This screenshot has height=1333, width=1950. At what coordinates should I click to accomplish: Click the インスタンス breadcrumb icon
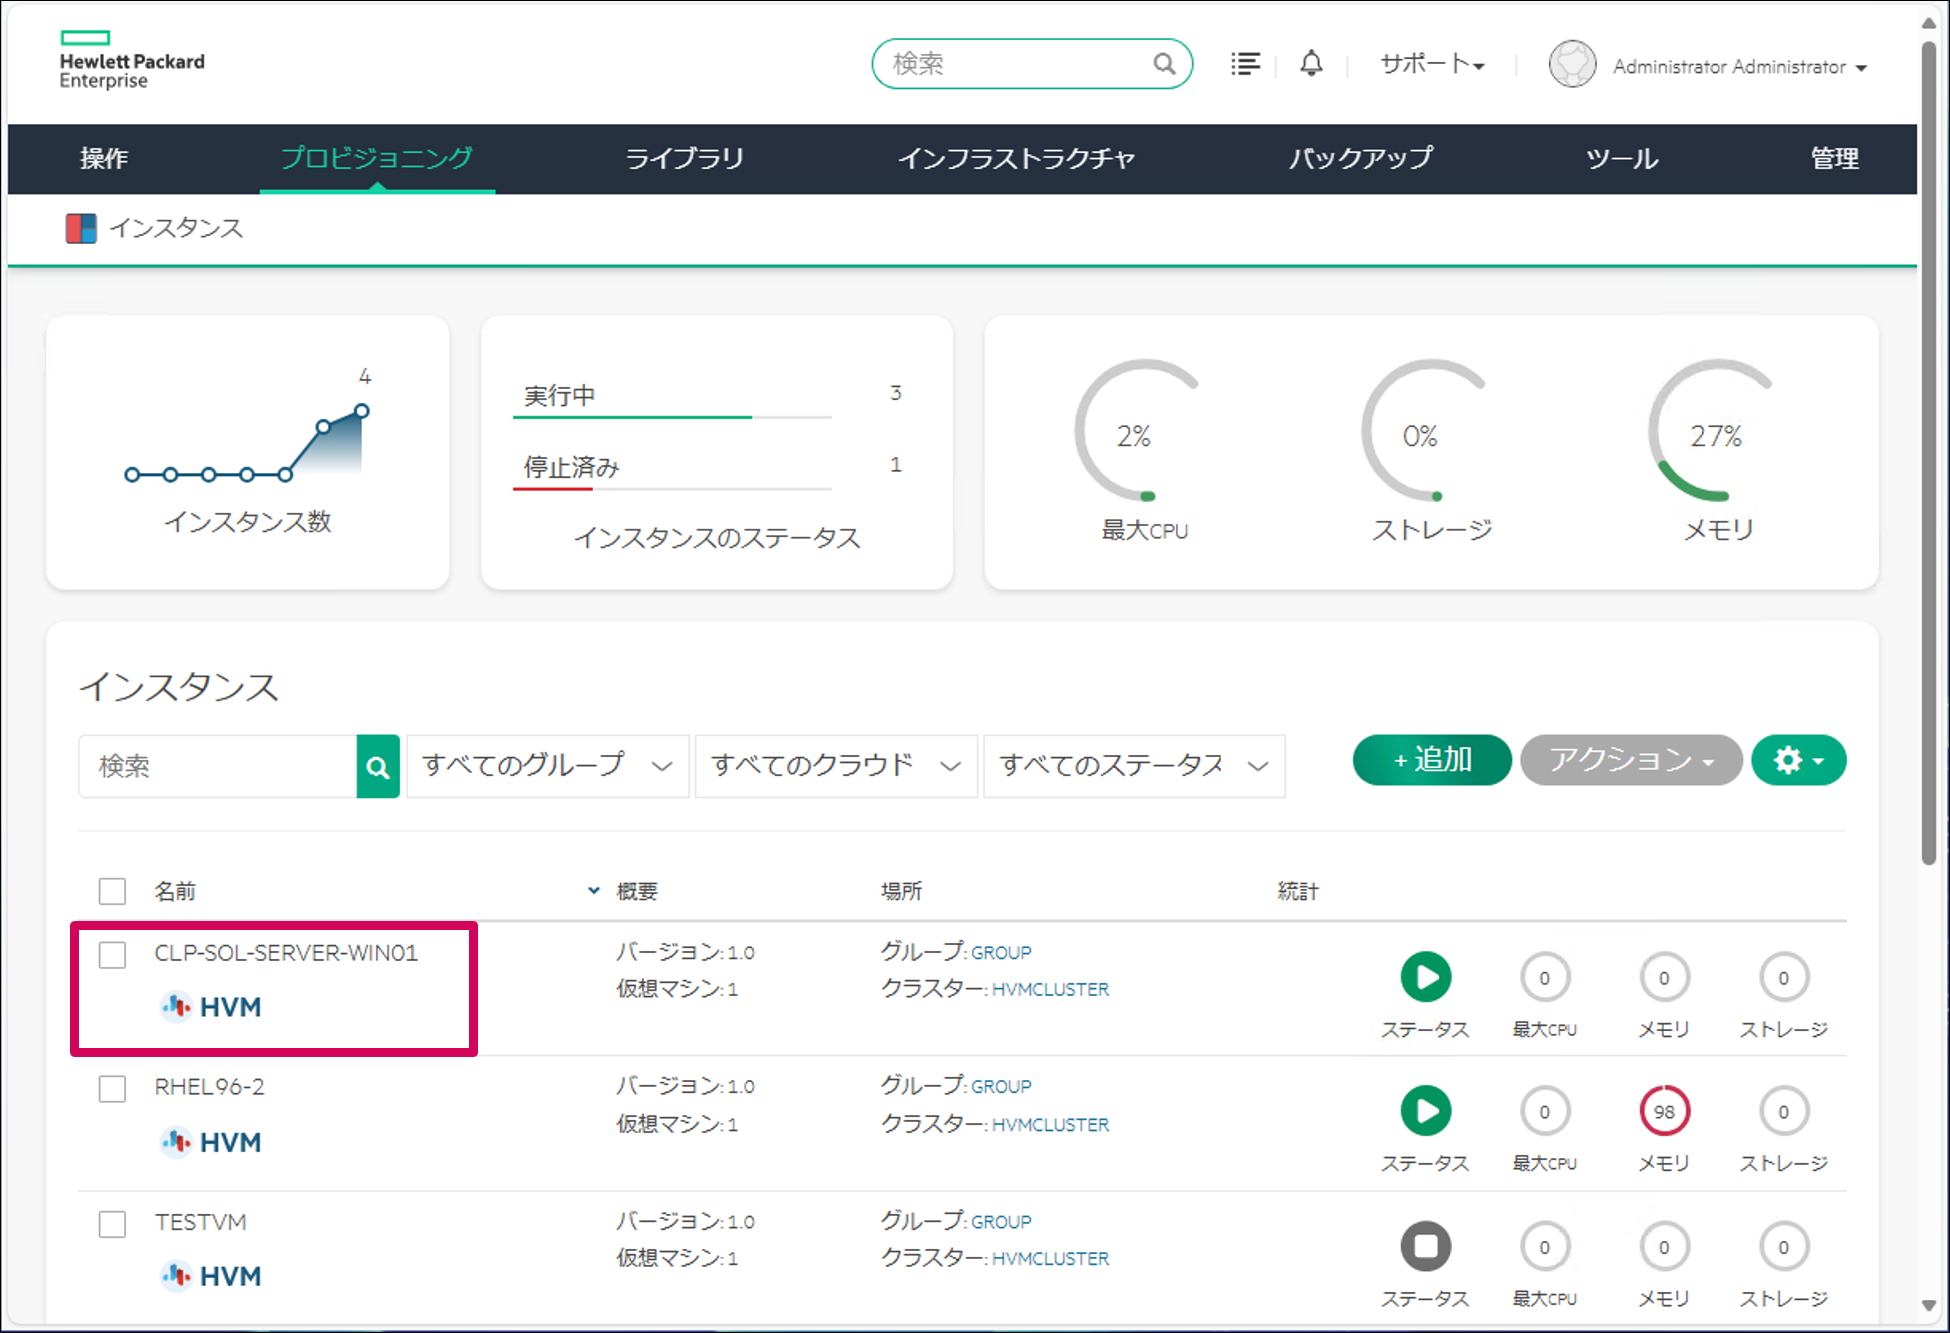pyautogui.click(x=82, y=228)
